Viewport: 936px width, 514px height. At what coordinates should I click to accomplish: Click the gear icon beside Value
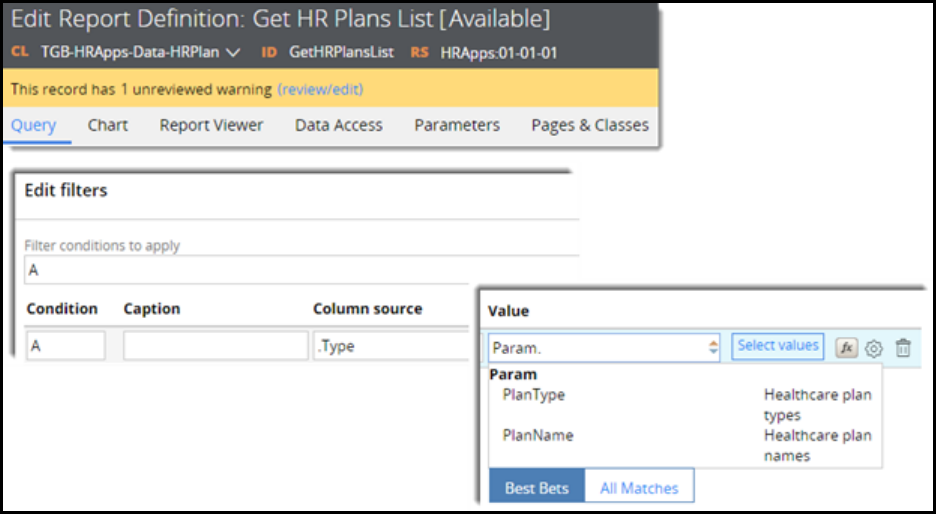[x=874, y=348]
